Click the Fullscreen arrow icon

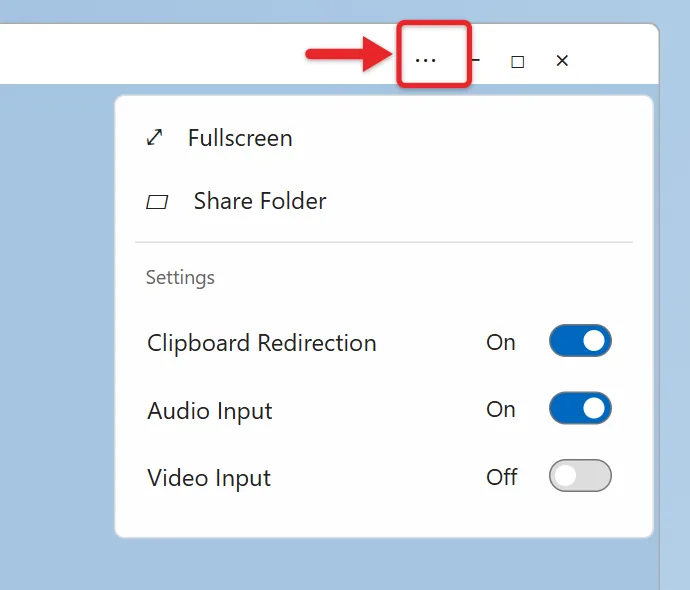click(154, 137)
